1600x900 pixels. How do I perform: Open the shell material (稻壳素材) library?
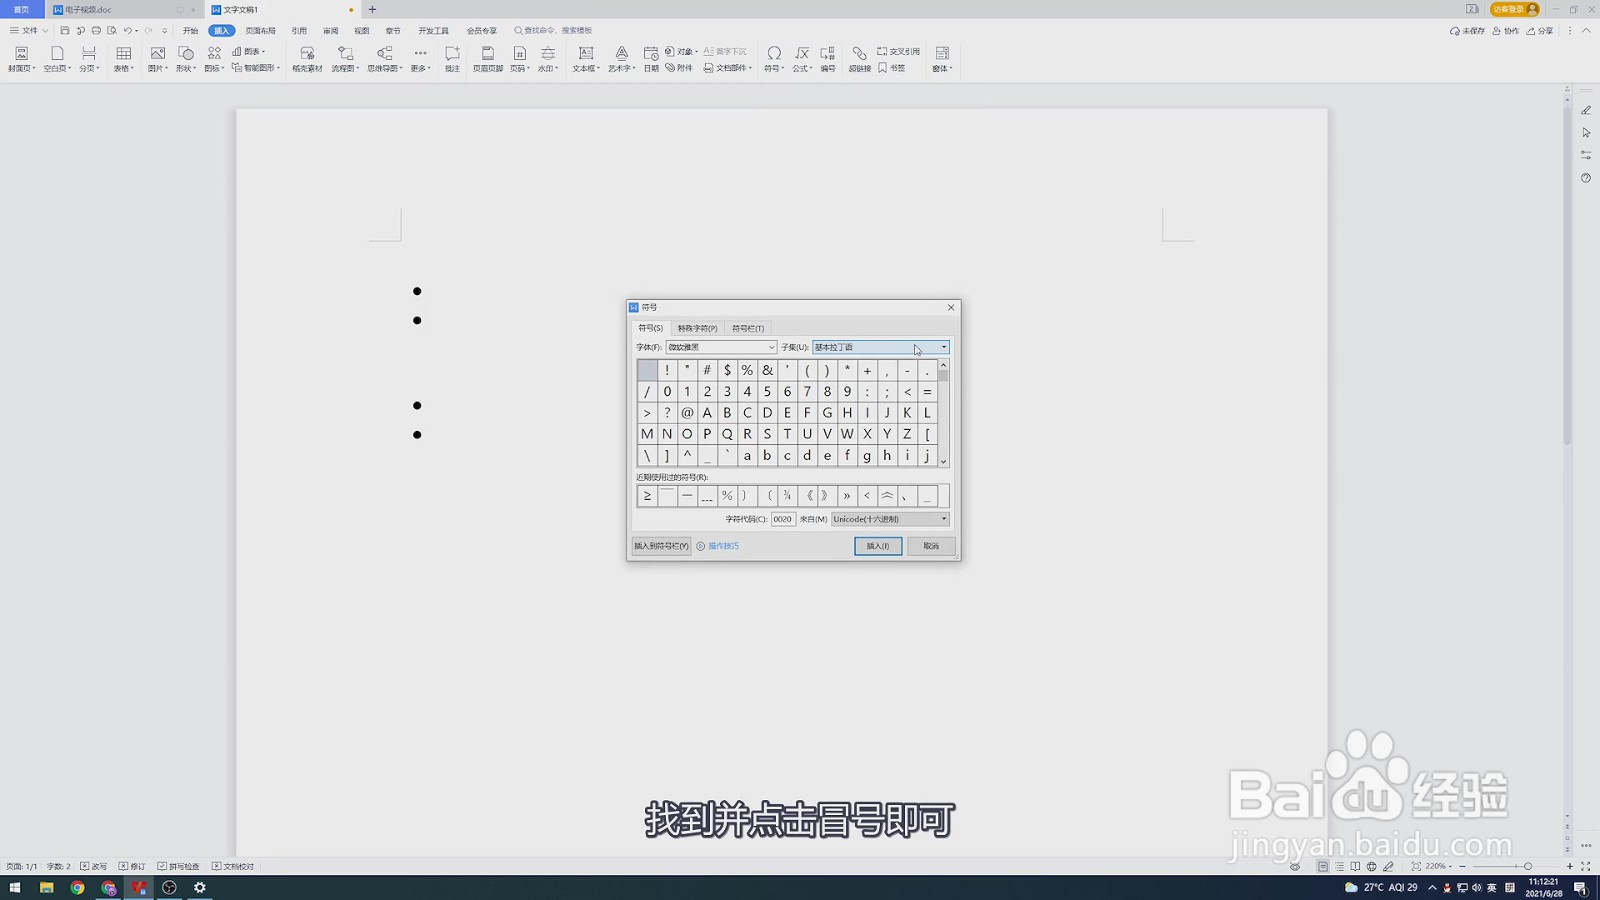(x=307, y=59)
